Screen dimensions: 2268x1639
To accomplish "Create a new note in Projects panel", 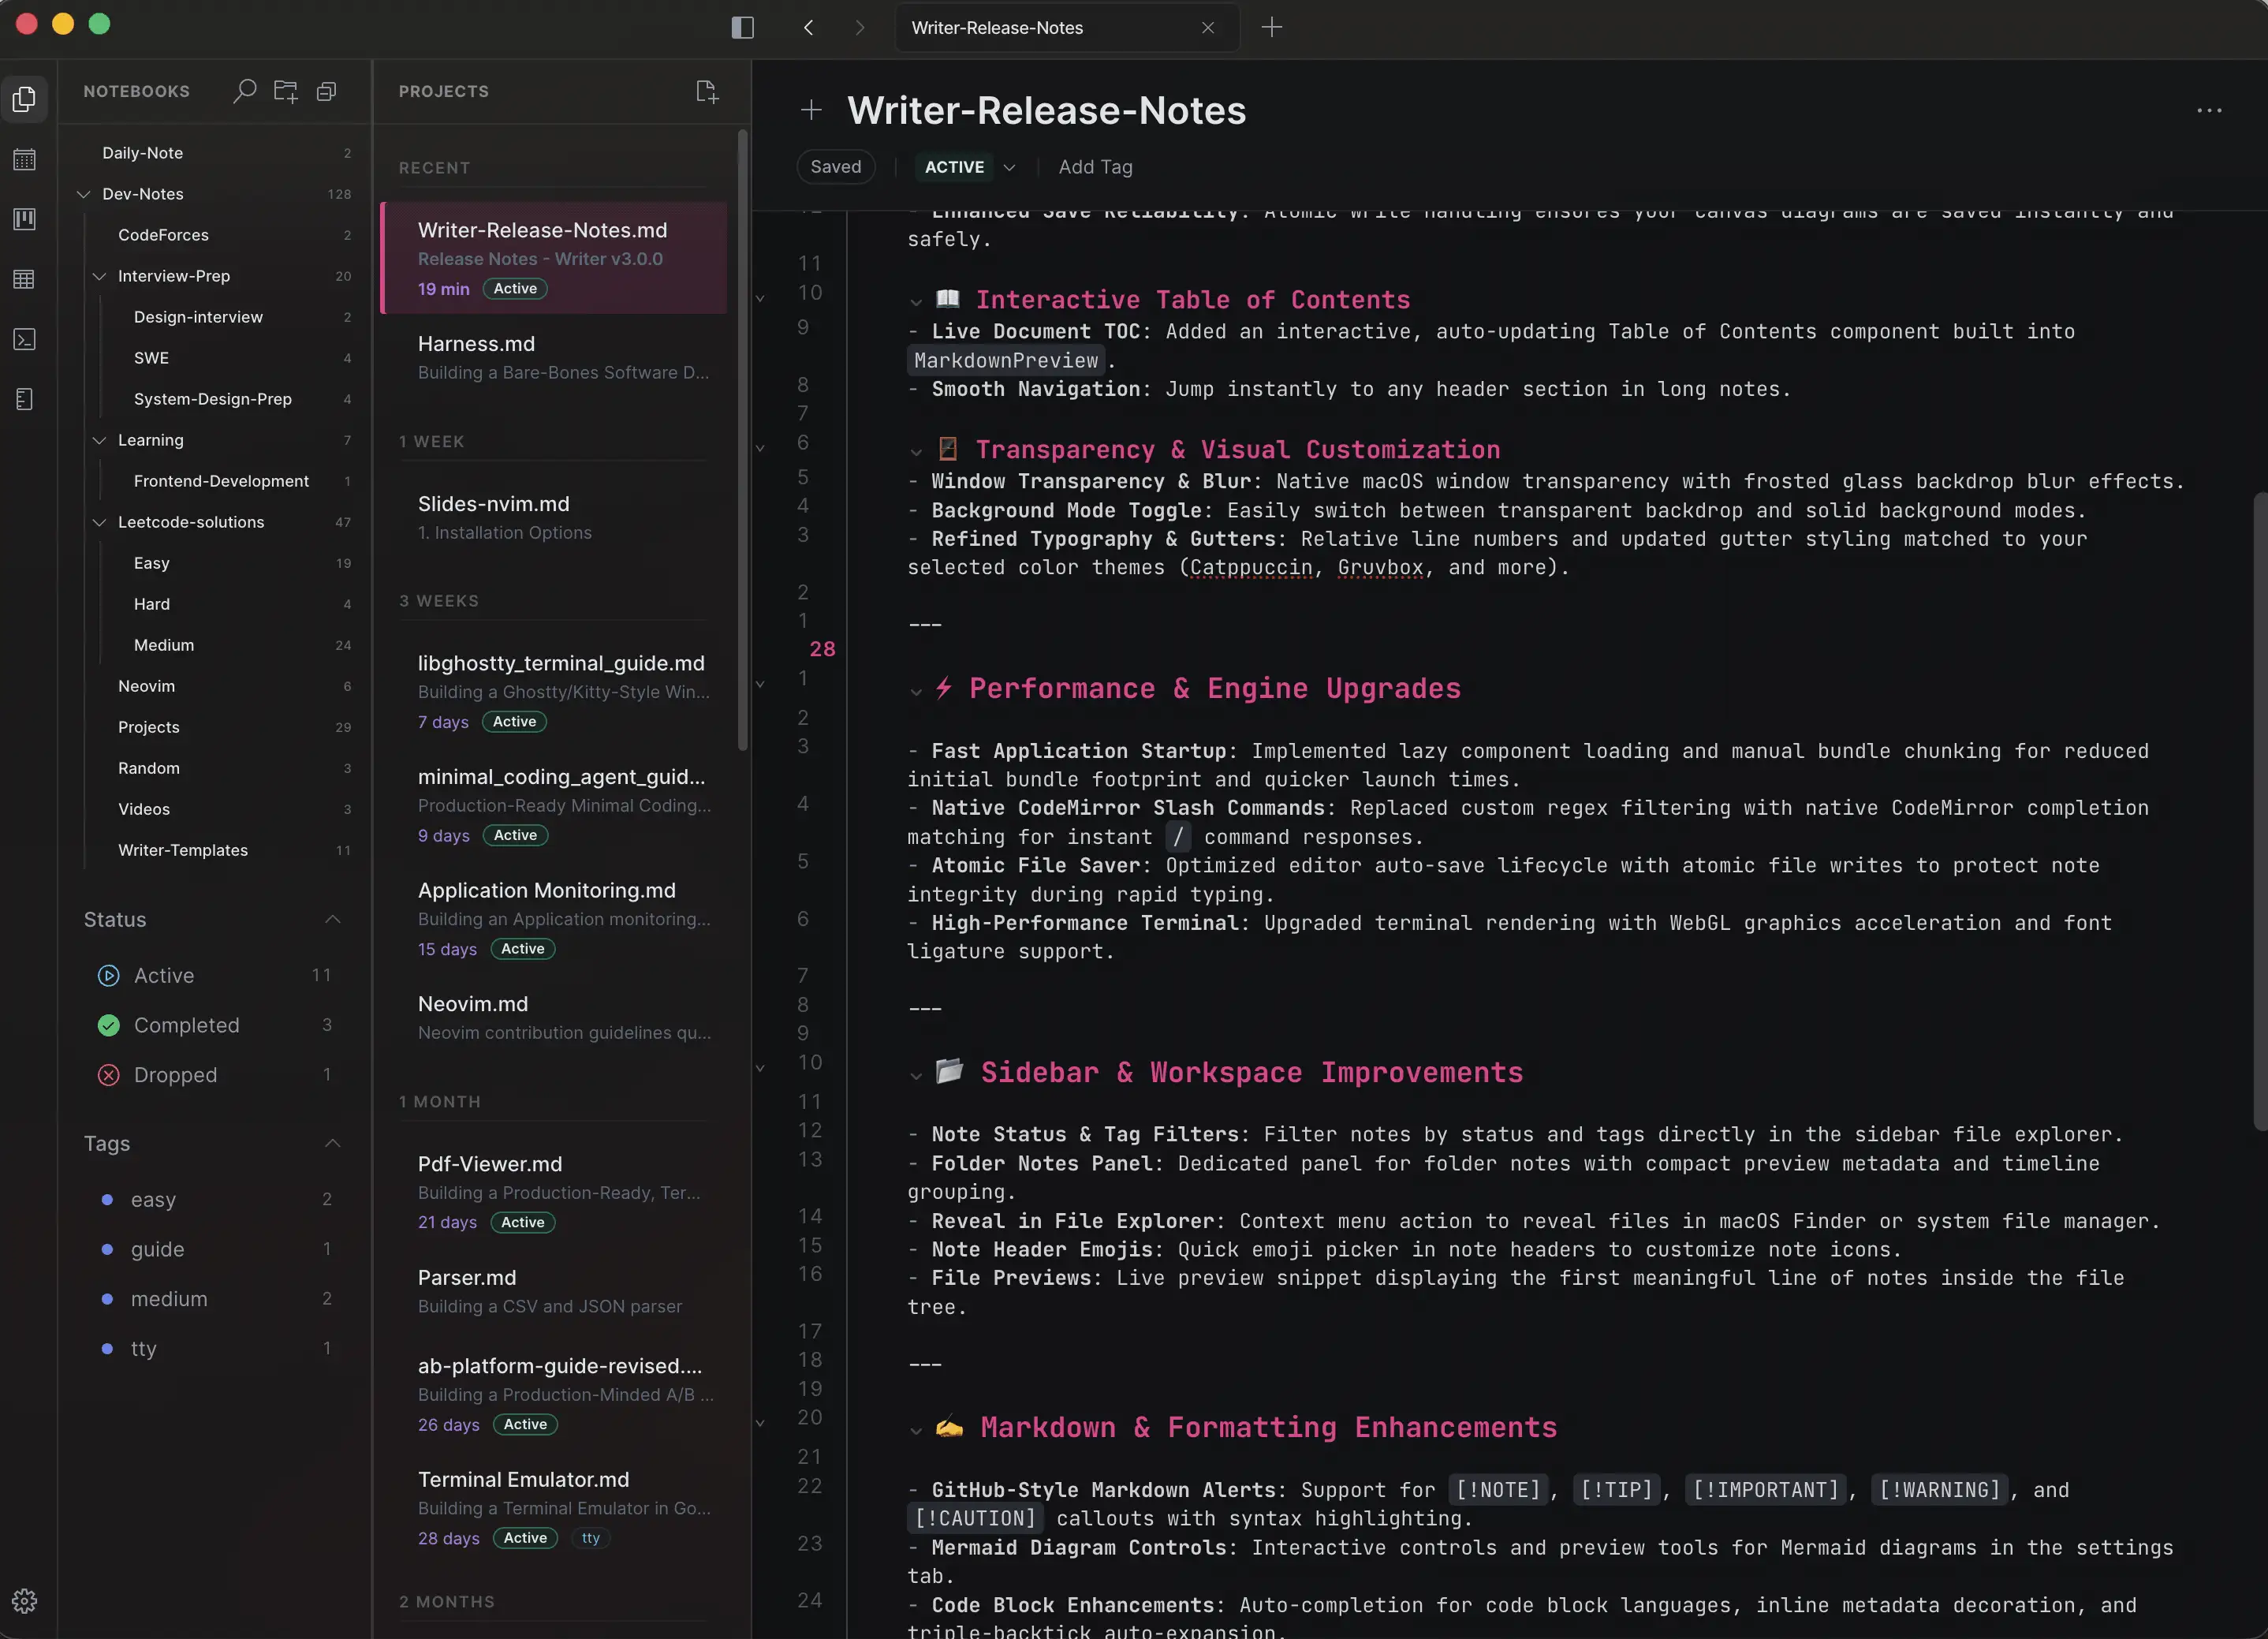I will [706, 91].
